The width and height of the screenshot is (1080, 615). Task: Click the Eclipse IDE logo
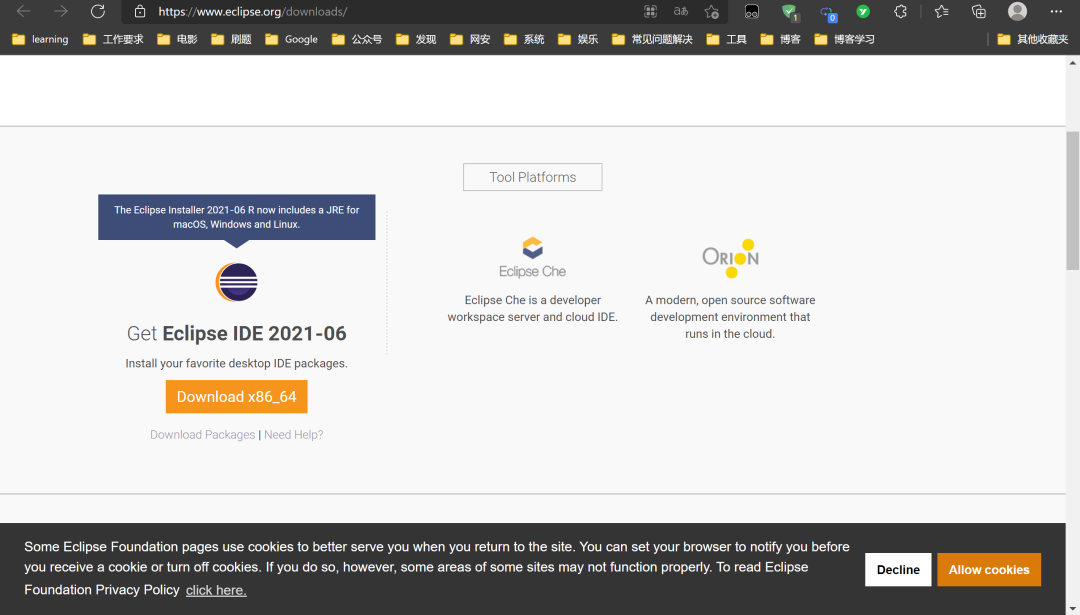(236, 282)
